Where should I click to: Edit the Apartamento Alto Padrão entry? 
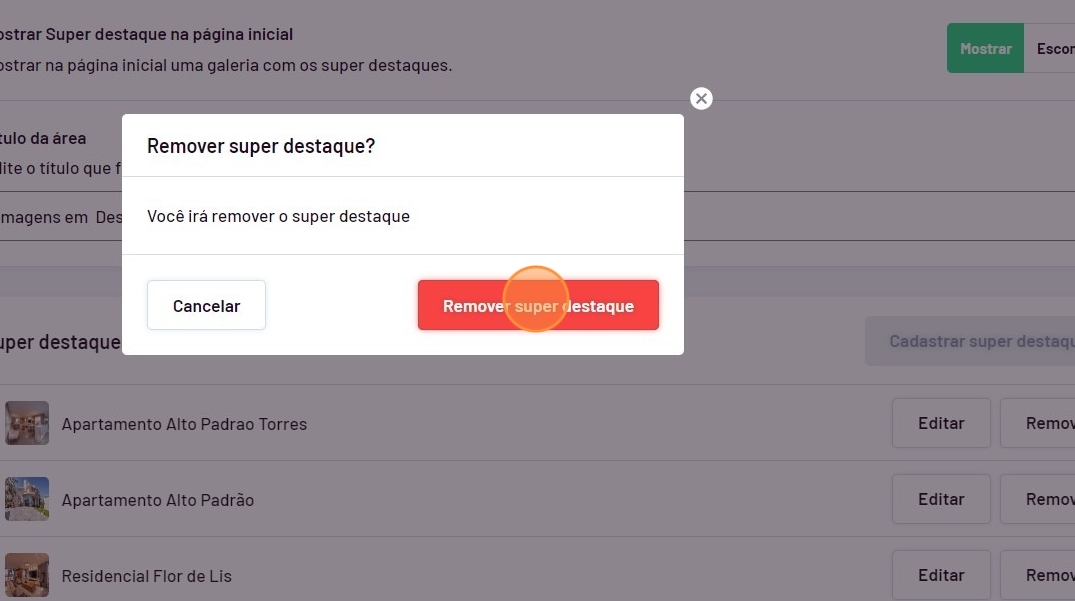[941, 499]
